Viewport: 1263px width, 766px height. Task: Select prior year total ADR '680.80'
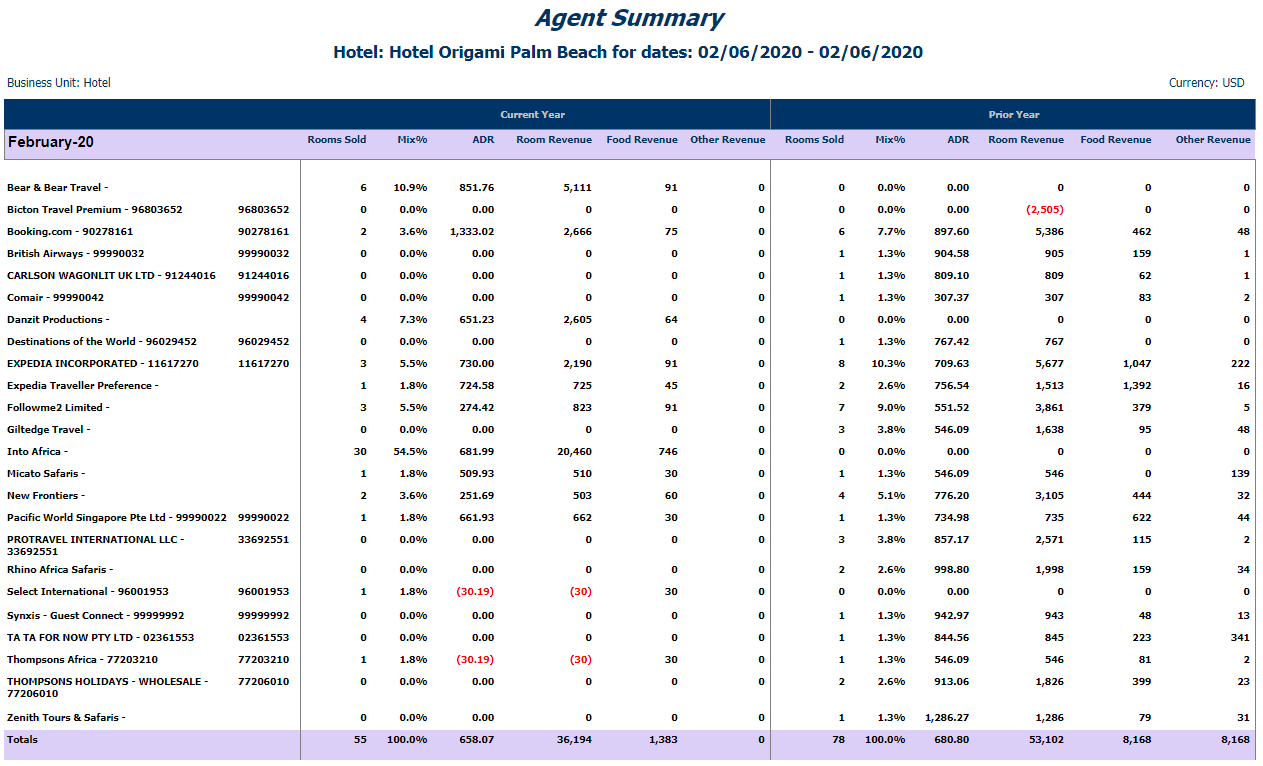coord(950,740)
